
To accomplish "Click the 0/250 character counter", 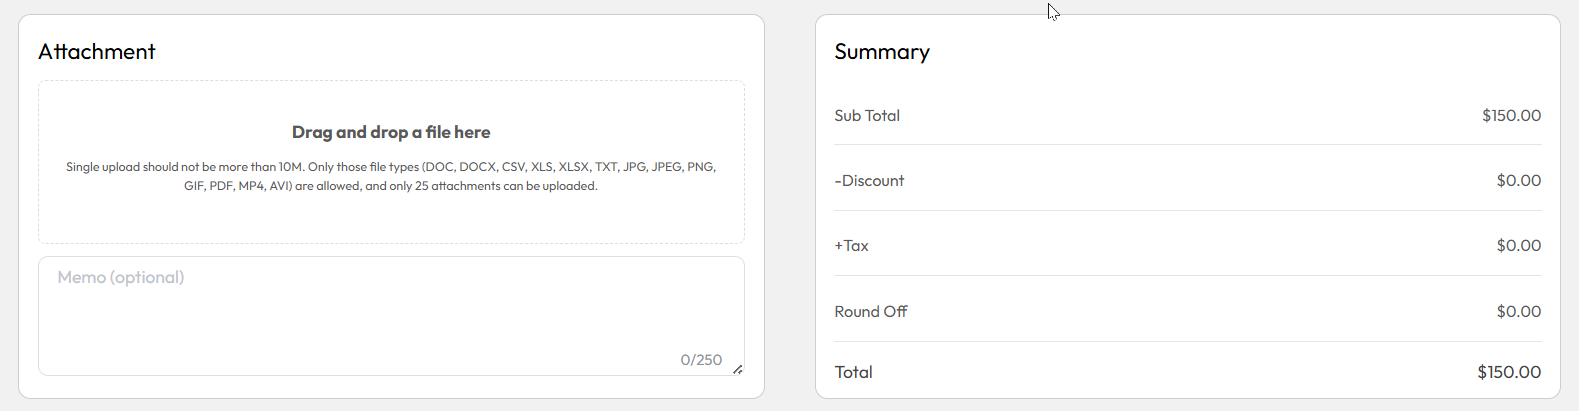I will pyautogui.click(x=701, y=360).
